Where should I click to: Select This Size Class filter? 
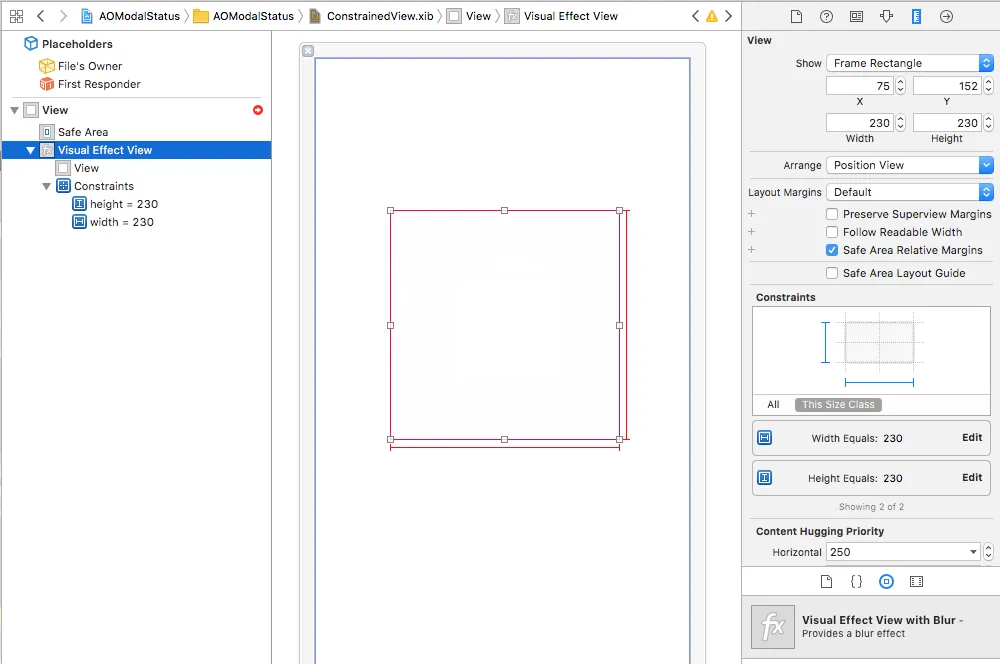(x=838, y=404)
